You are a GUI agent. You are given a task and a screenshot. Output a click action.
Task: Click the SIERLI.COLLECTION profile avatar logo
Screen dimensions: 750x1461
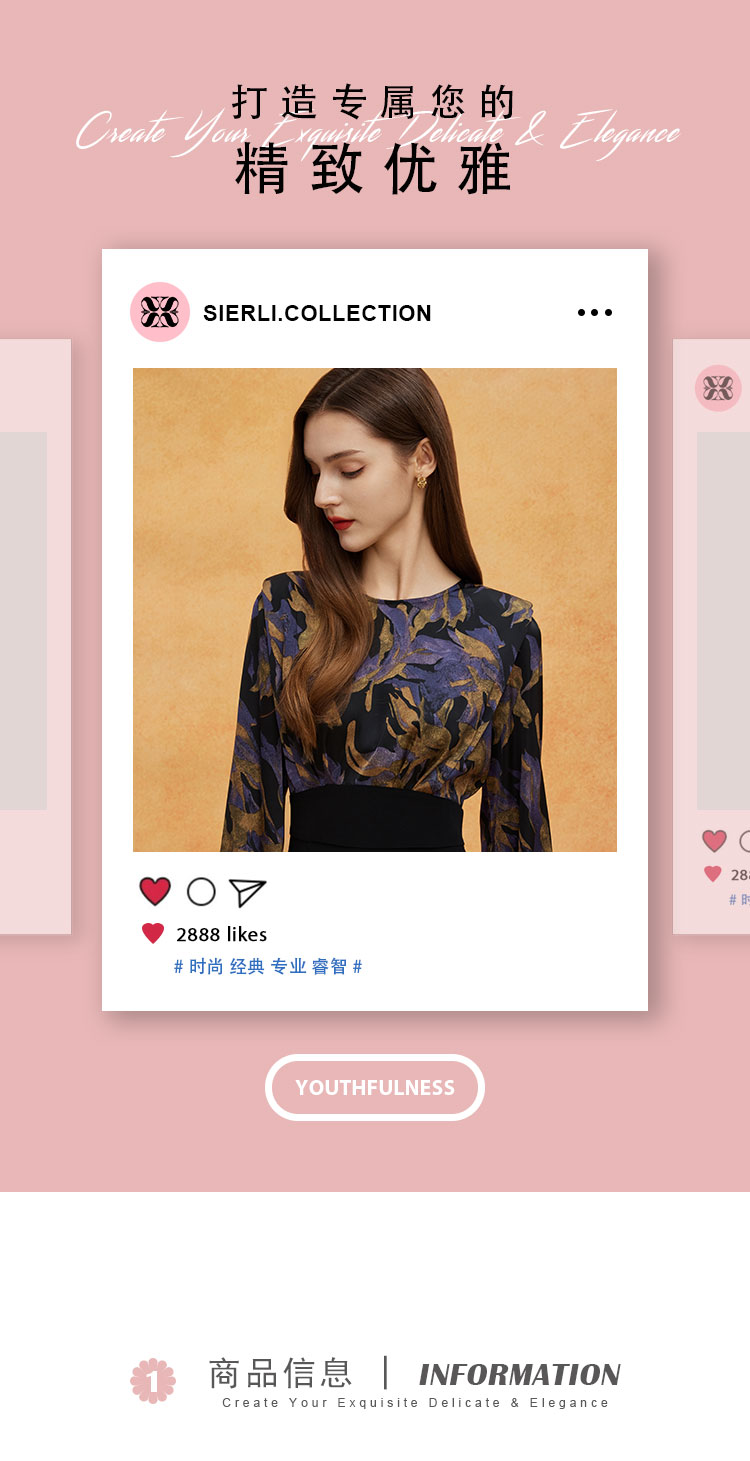pyautogui.click(x=160, y=312)
